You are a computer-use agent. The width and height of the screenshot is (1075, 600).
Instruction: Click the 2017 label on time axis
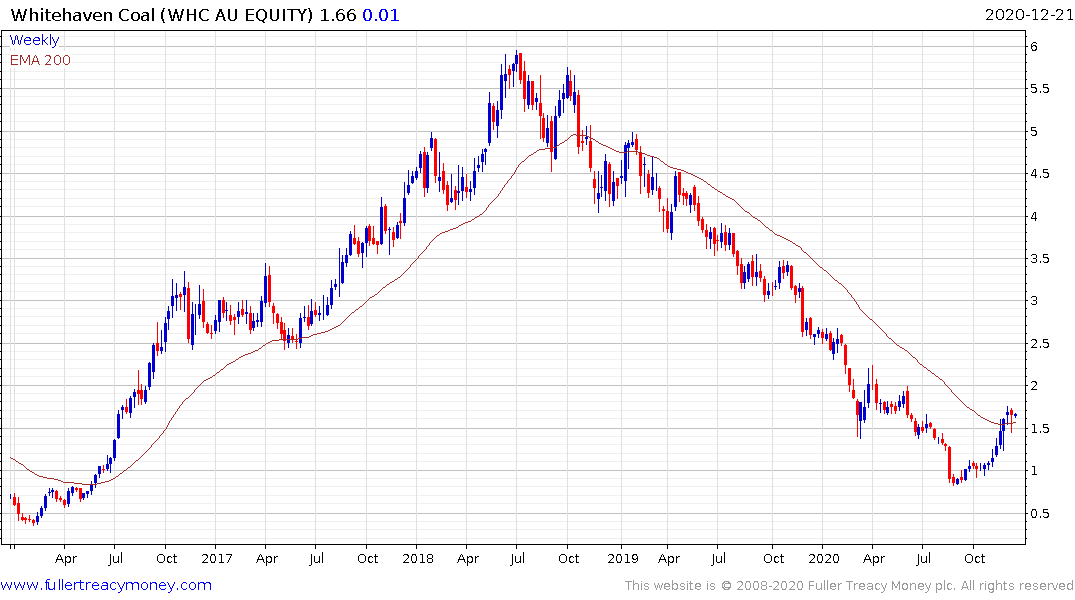(x=217, y=558)
